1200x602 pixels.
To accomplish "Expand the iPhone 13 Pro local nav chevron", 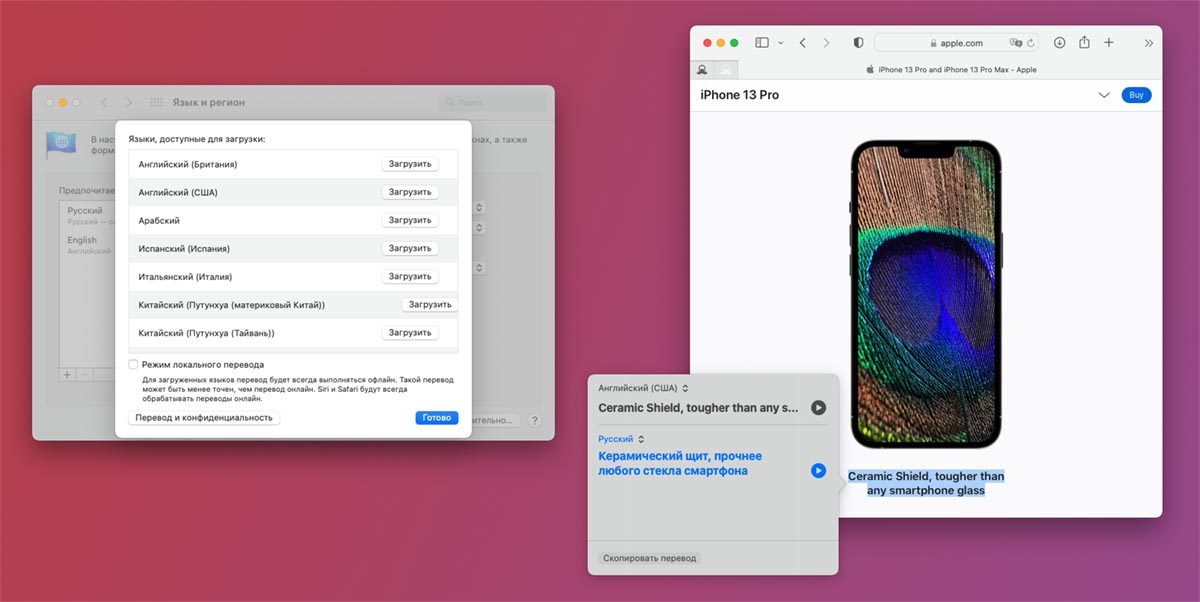I will [1104, 95].
